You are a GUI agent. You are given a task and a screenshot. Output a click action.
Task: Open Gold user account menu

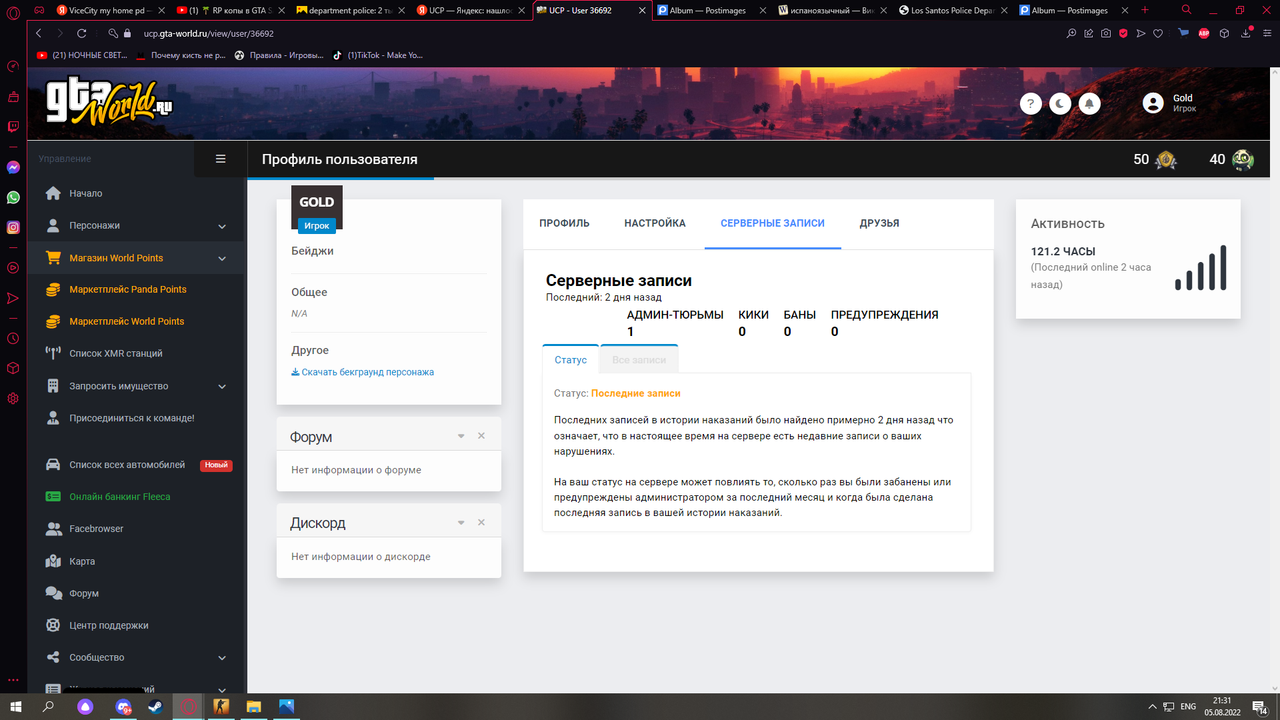coord(1170,103)
